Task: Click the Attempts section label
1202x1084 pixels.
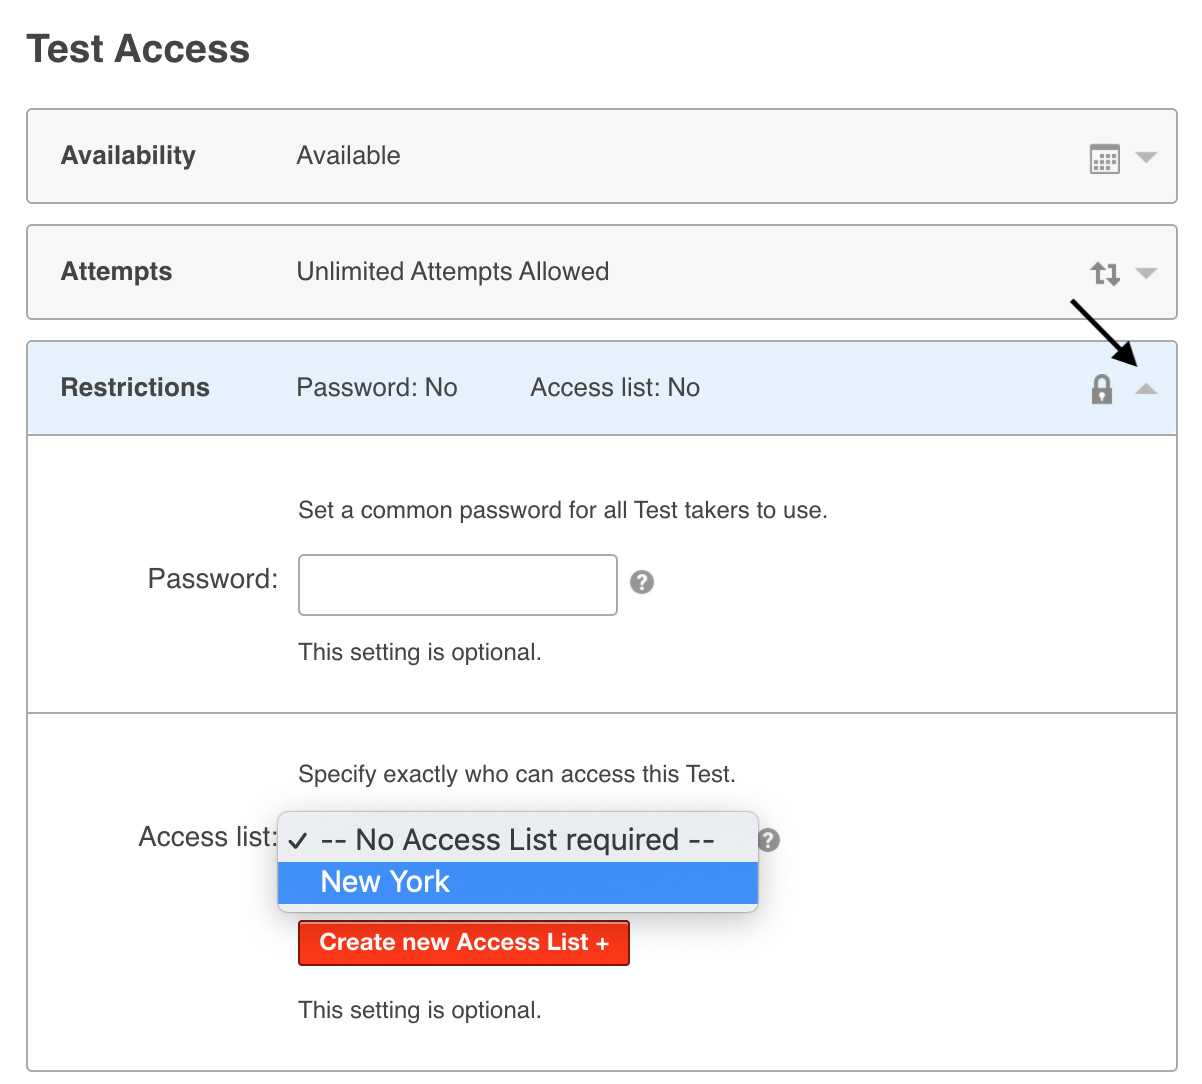Action: coord(116,272)
